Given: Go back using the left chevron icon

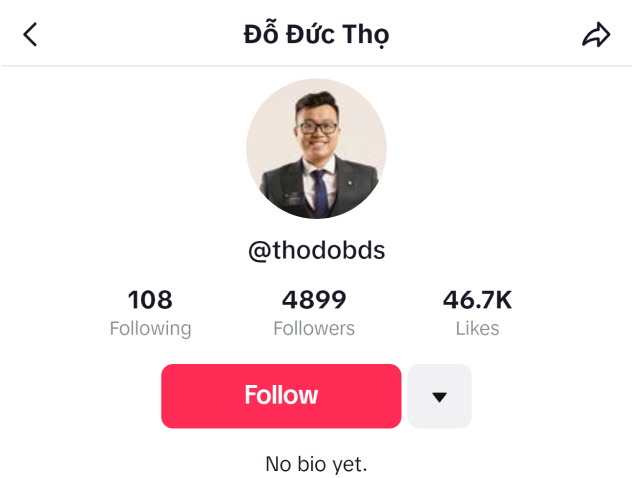Looking at the screenshot, I should click(30, 34).
